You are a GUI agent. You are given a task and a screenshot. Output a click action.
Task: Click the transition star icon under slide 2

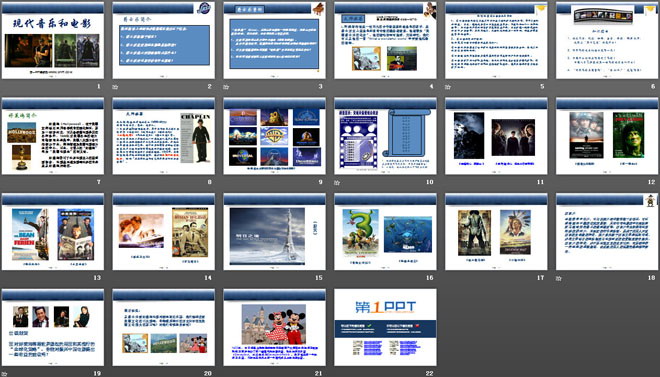tap(115, 87)
